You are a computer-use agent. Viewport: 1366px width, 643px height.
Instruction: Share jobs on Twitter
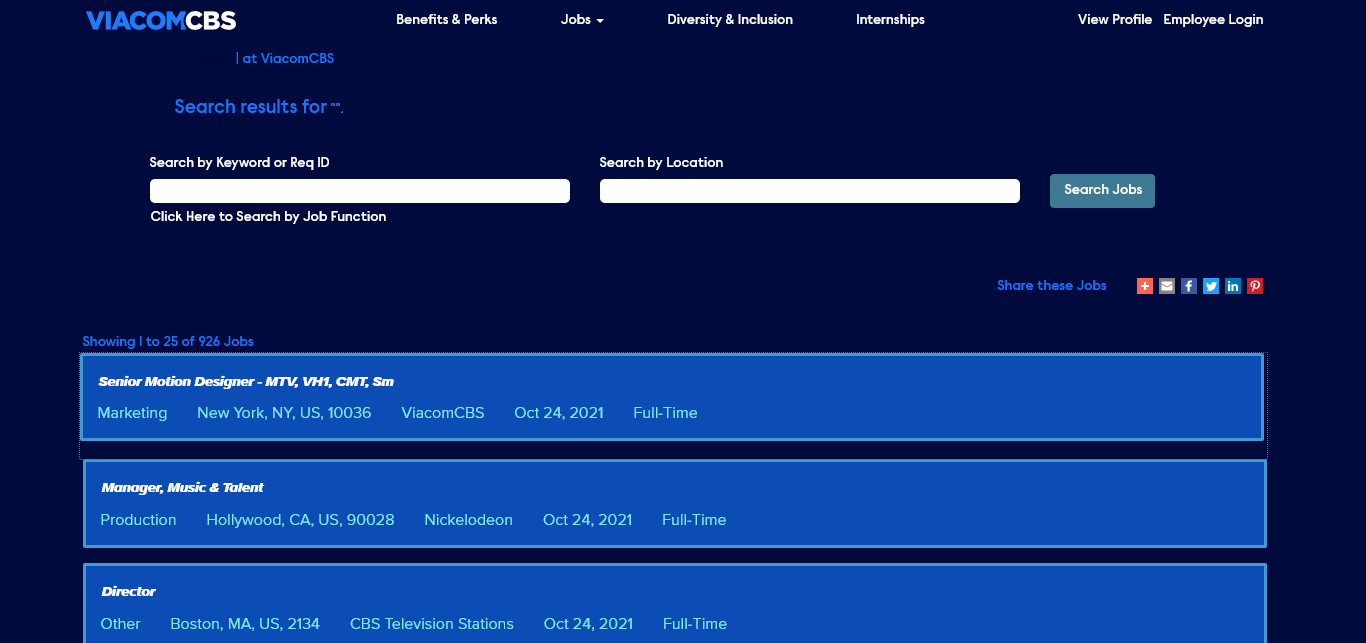tap(1211, 286)
